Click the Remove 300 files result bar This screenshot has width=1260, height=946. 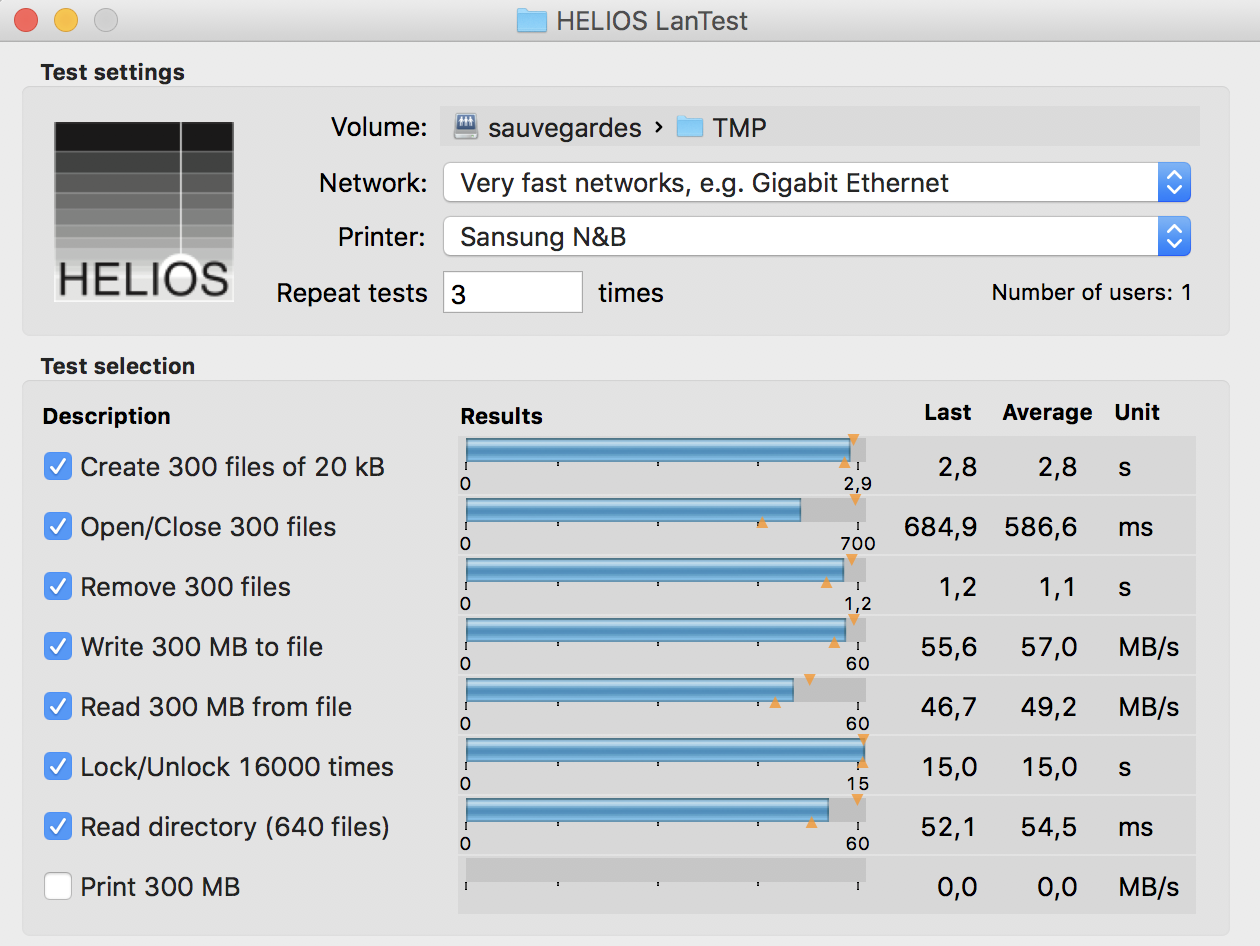click(x=665, y=570)
